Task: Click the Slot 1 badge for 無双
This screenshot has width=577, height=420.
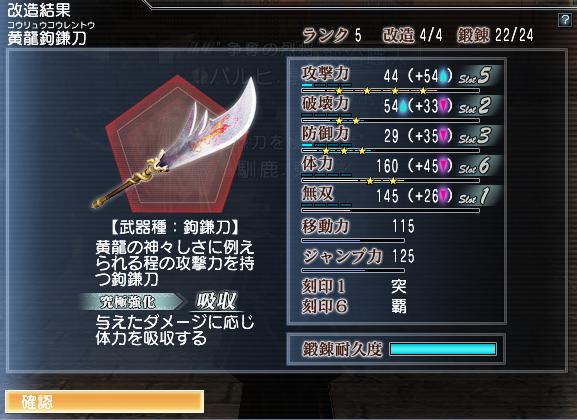Action: [x=475, y=196]
